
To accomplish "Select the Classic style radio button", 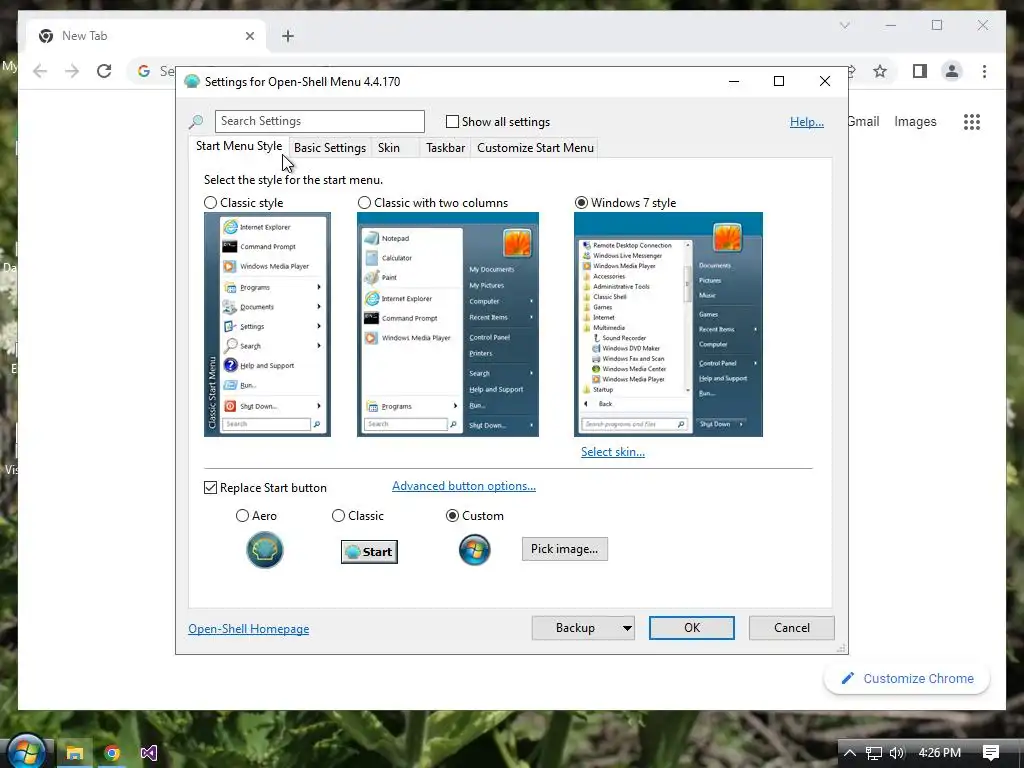I will point(210,202).
